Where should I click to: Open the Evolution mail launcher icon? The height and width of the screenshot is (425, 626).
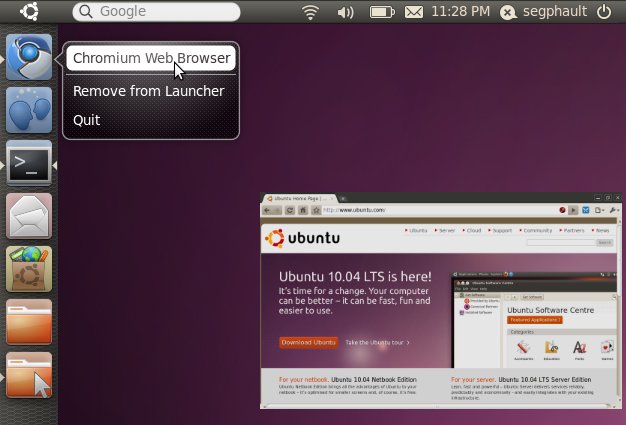[29, 216]
